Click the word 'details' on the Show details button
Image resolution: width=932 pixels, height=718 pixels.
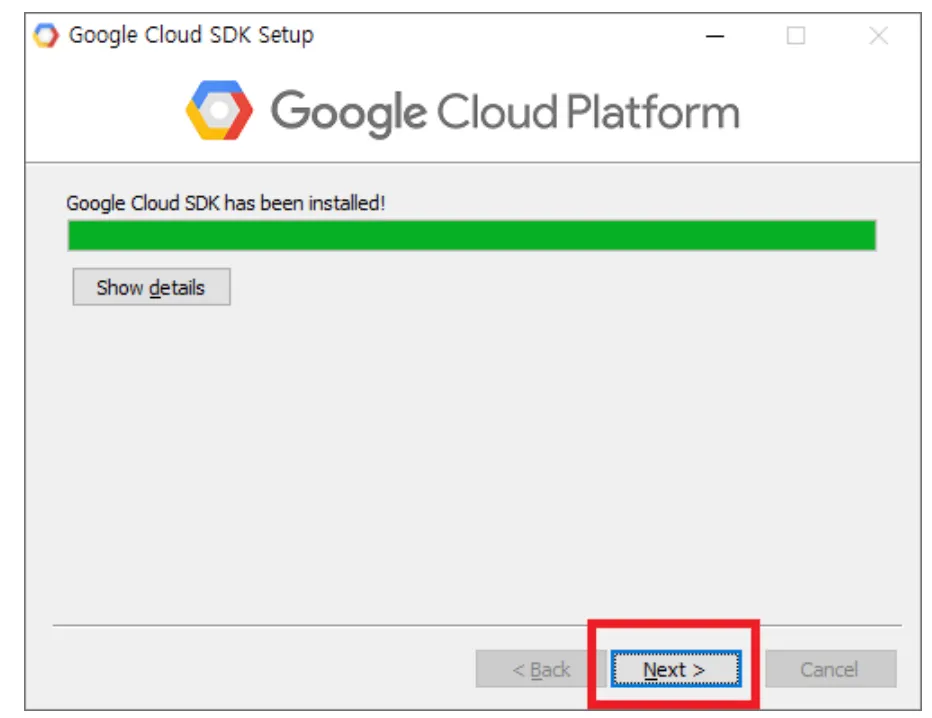[177, 288]
